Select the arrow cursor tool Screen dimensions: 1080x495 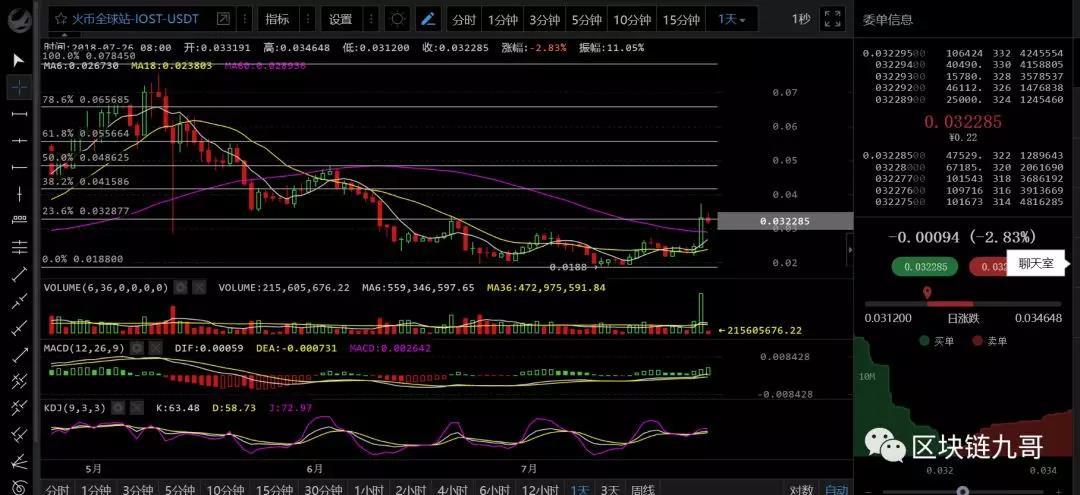(19, 60)
